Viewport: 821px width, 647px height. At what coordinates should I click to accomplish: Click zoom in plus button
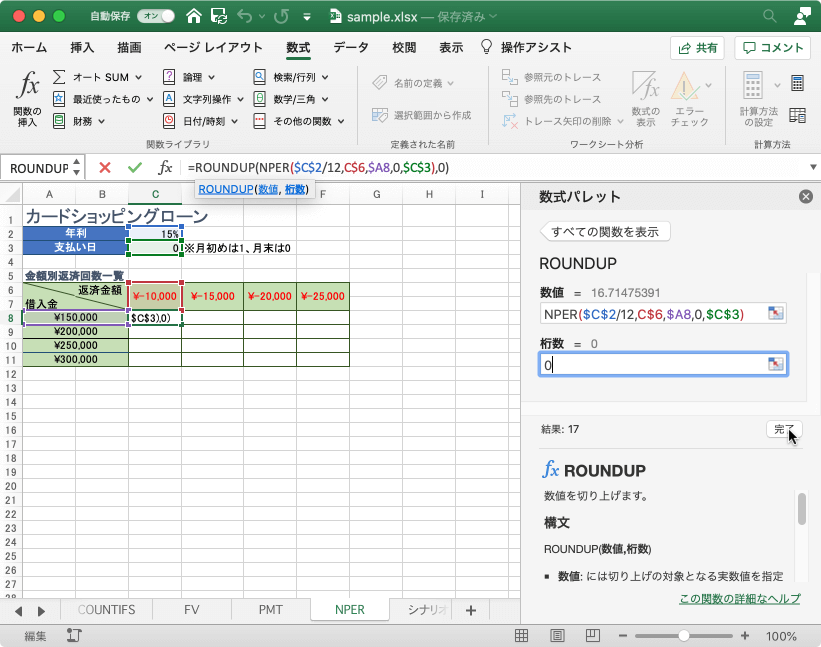pyautogui.click(x=745, y=636)
